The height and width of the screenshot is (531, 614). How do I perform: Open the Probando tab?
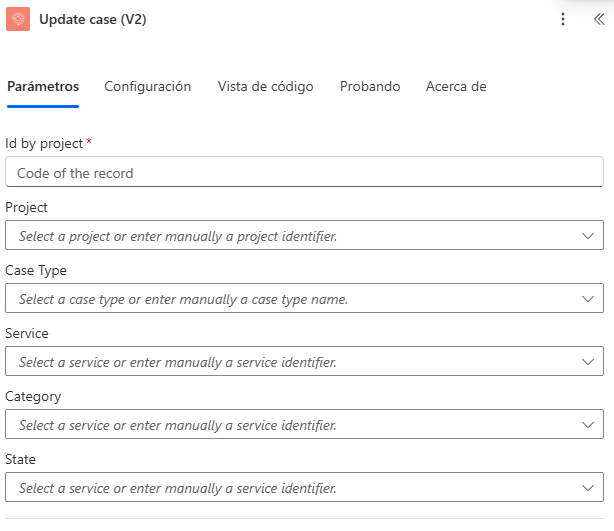pos(370,87)
